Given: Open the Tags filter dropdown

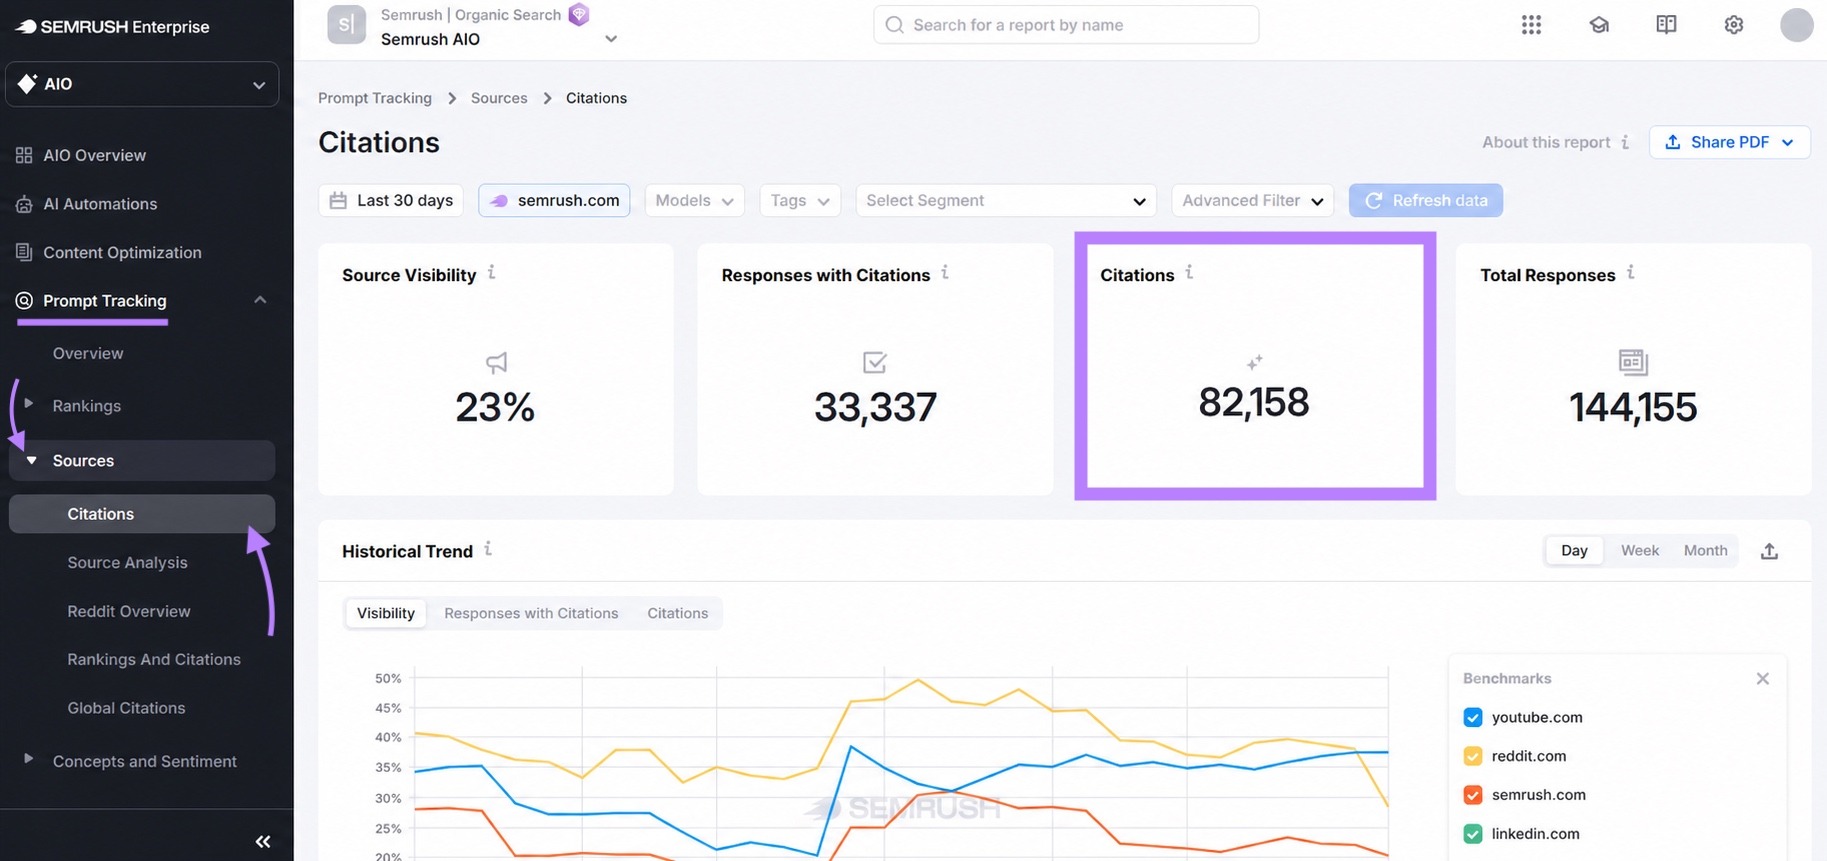Looking at the screenshot, I should pyautogui.click(x=800, y=200).
